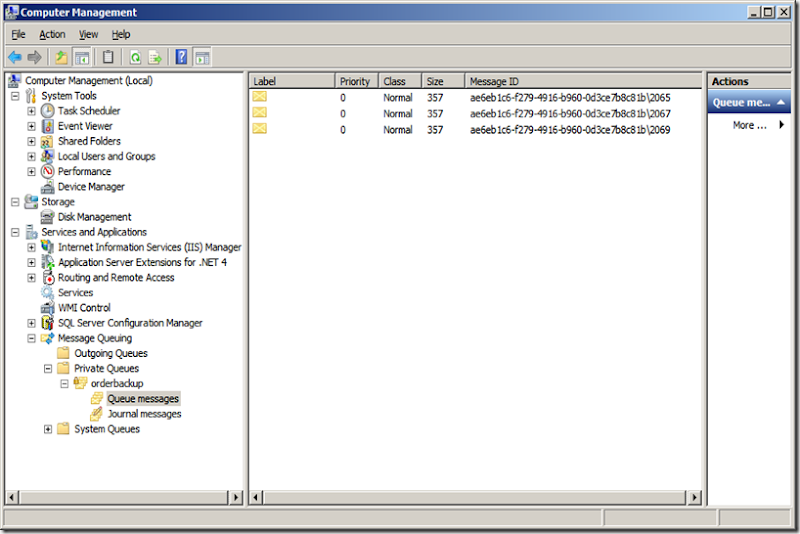Select the Local Users and Groups icon
Viewport: 800px width, 534px height.
[47, 156]
